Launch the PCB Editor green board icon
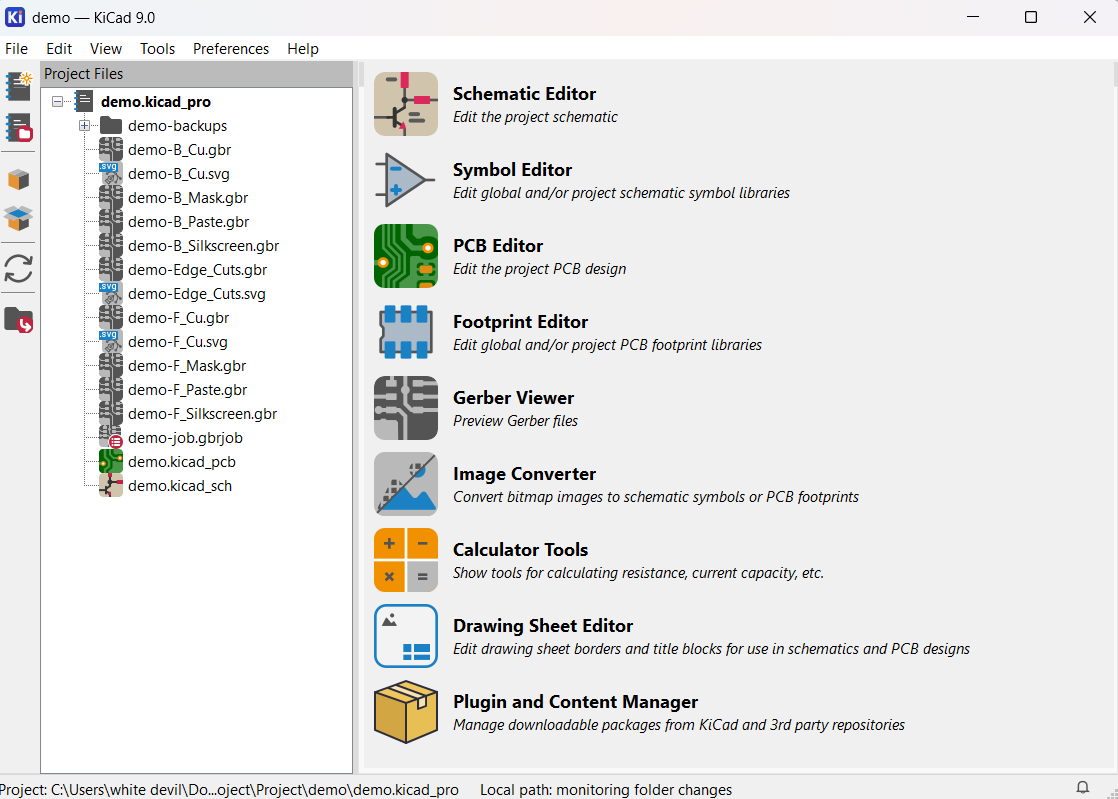The width and height of the screenshot is (1118, 799). click(406, 256)
